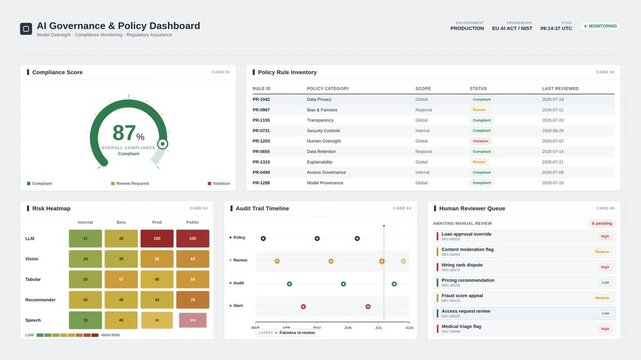
Task: Open the Fraud score appeal queue item
Action: coord(524,298)
